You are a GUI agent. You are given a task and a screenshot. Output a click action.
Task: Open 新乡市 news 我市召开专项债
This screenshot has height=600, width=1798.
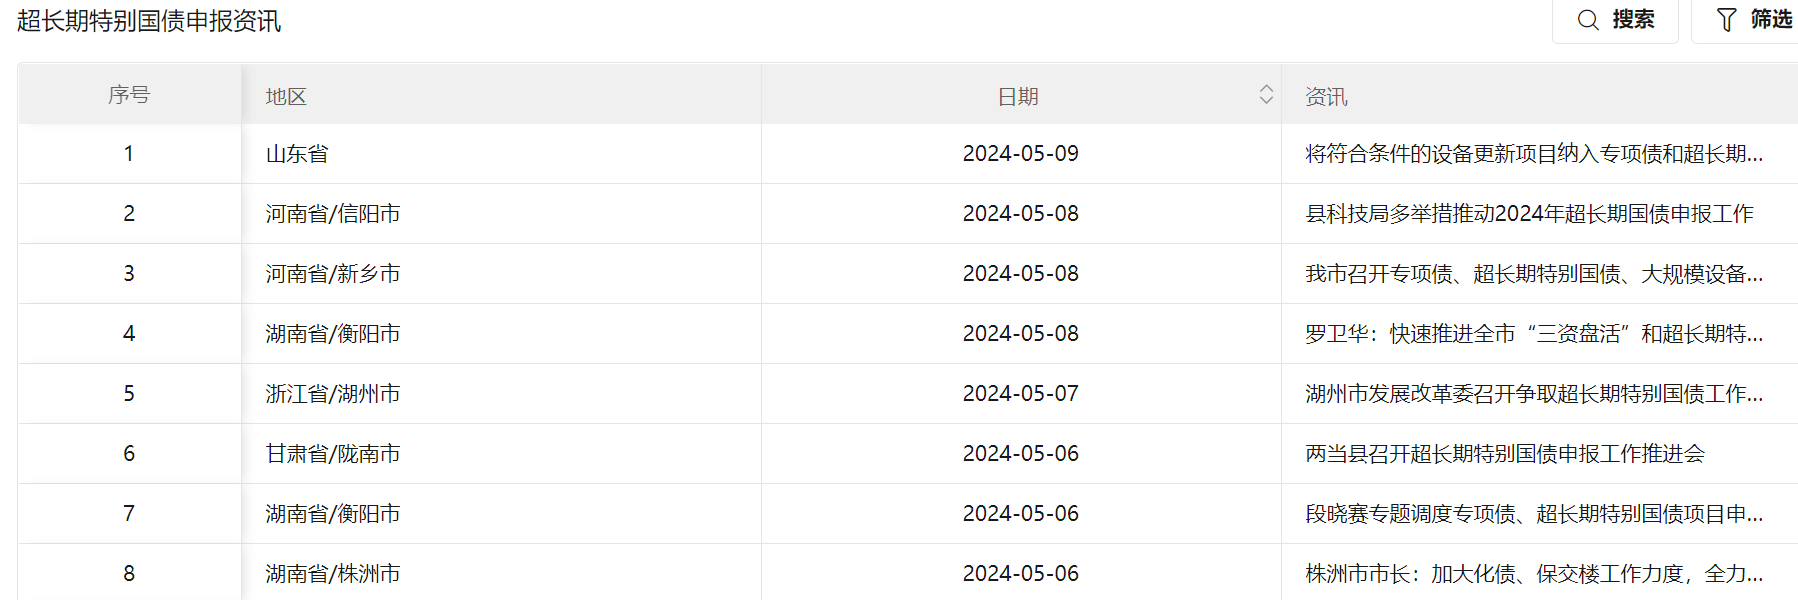[1534, 274]
